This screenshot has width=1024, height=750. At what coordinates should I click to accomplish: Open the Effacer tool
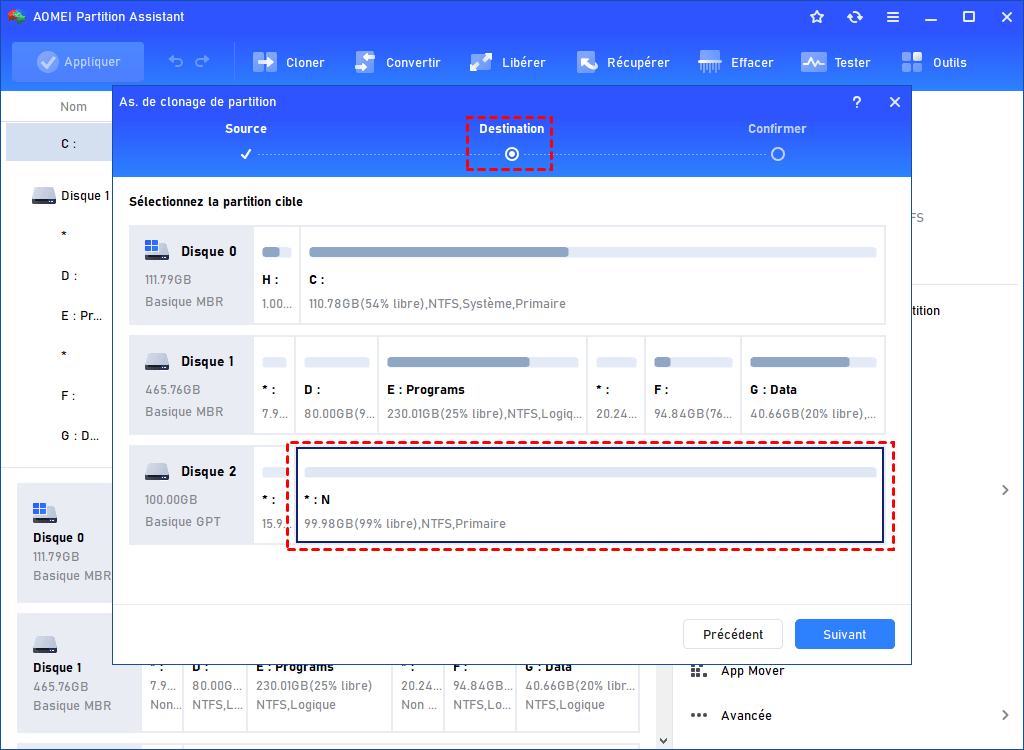tap(735, 62)
